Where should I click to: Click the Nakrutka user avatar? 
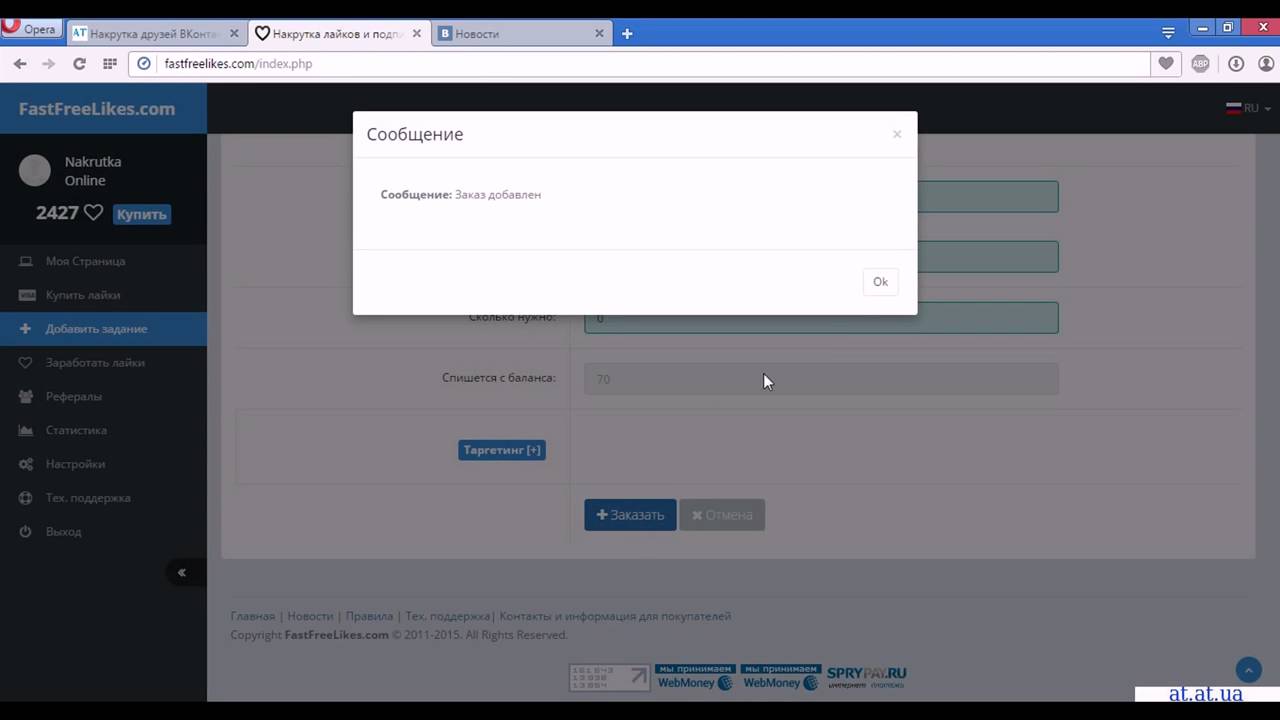(x=35, y=170)
